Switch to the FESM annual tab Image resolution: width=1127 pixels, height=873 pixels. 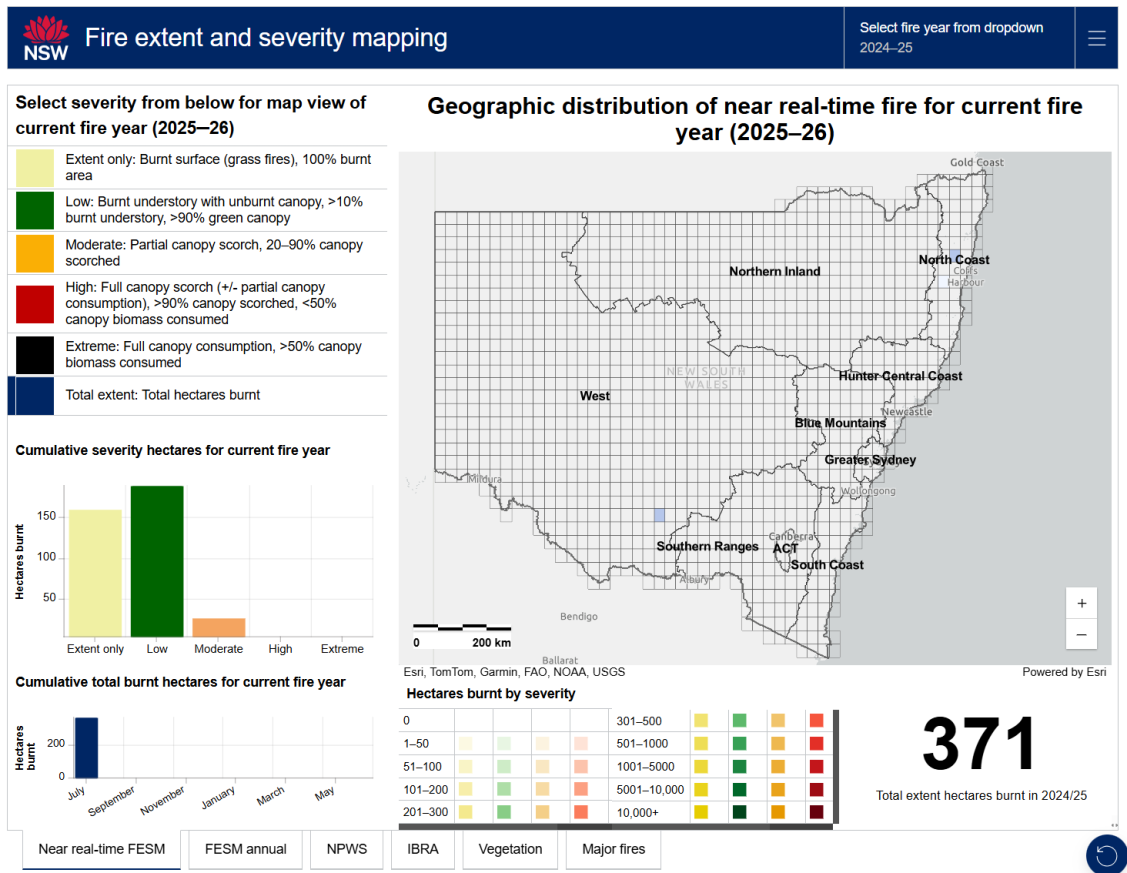click(x=245, y=849)
